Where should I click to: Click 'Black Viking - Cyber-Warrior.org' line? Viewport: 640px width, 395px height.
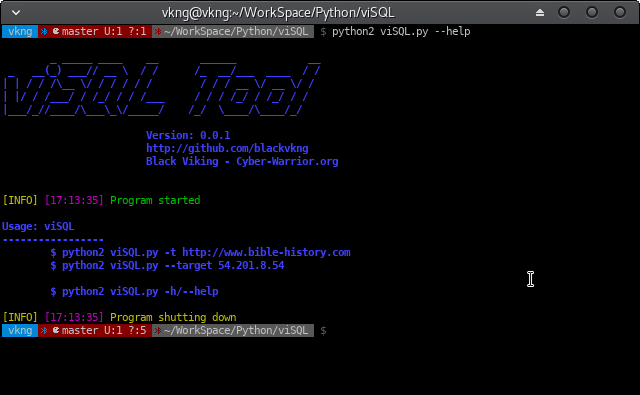pos(242,161)
